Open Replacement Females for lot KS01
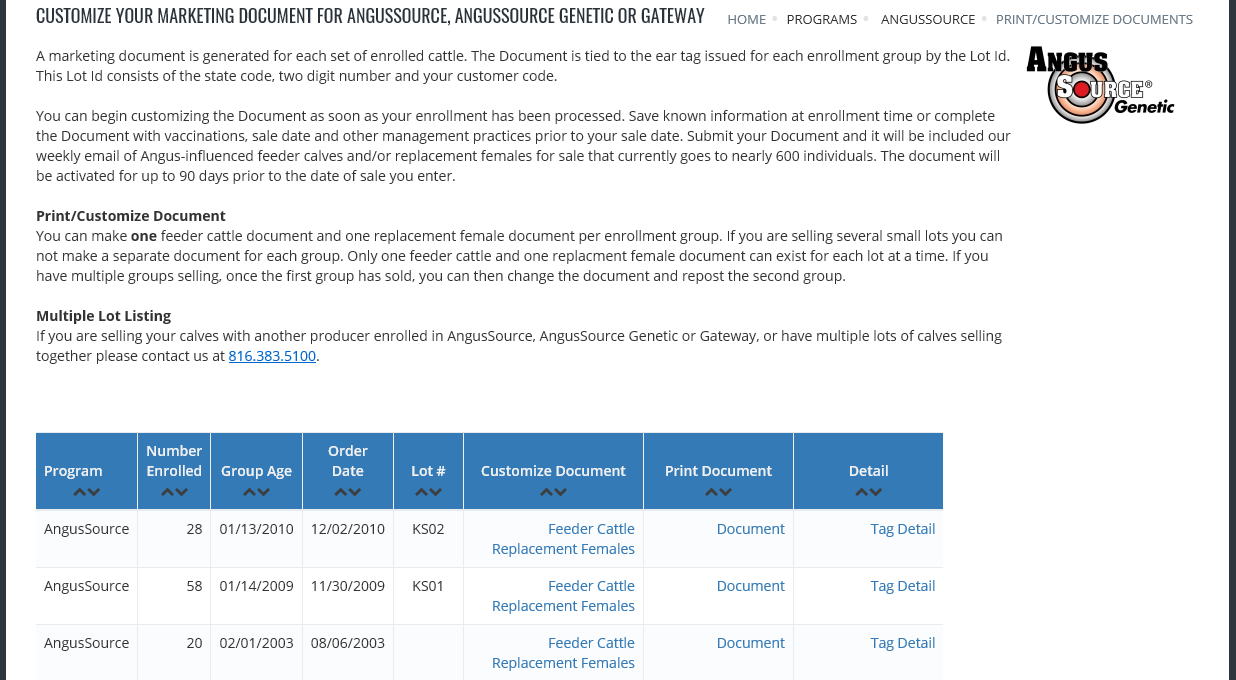Screen dimensions: 1236x680 563,606
